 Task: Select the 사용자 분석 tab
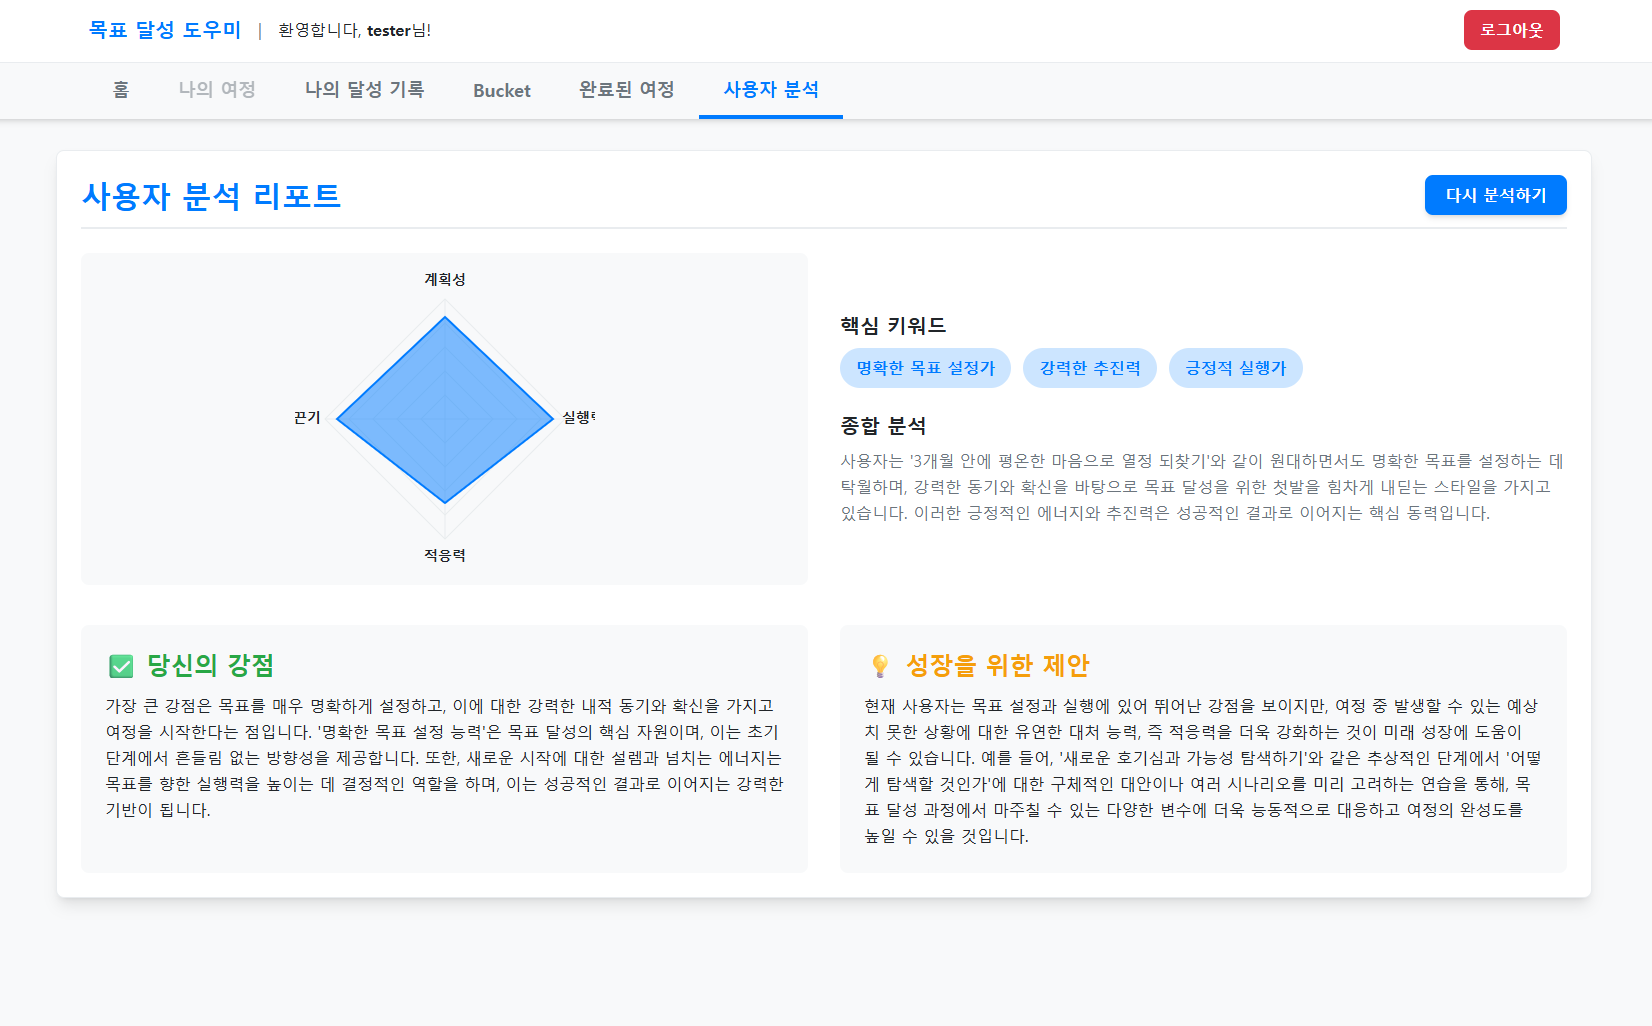coord(771,90)
